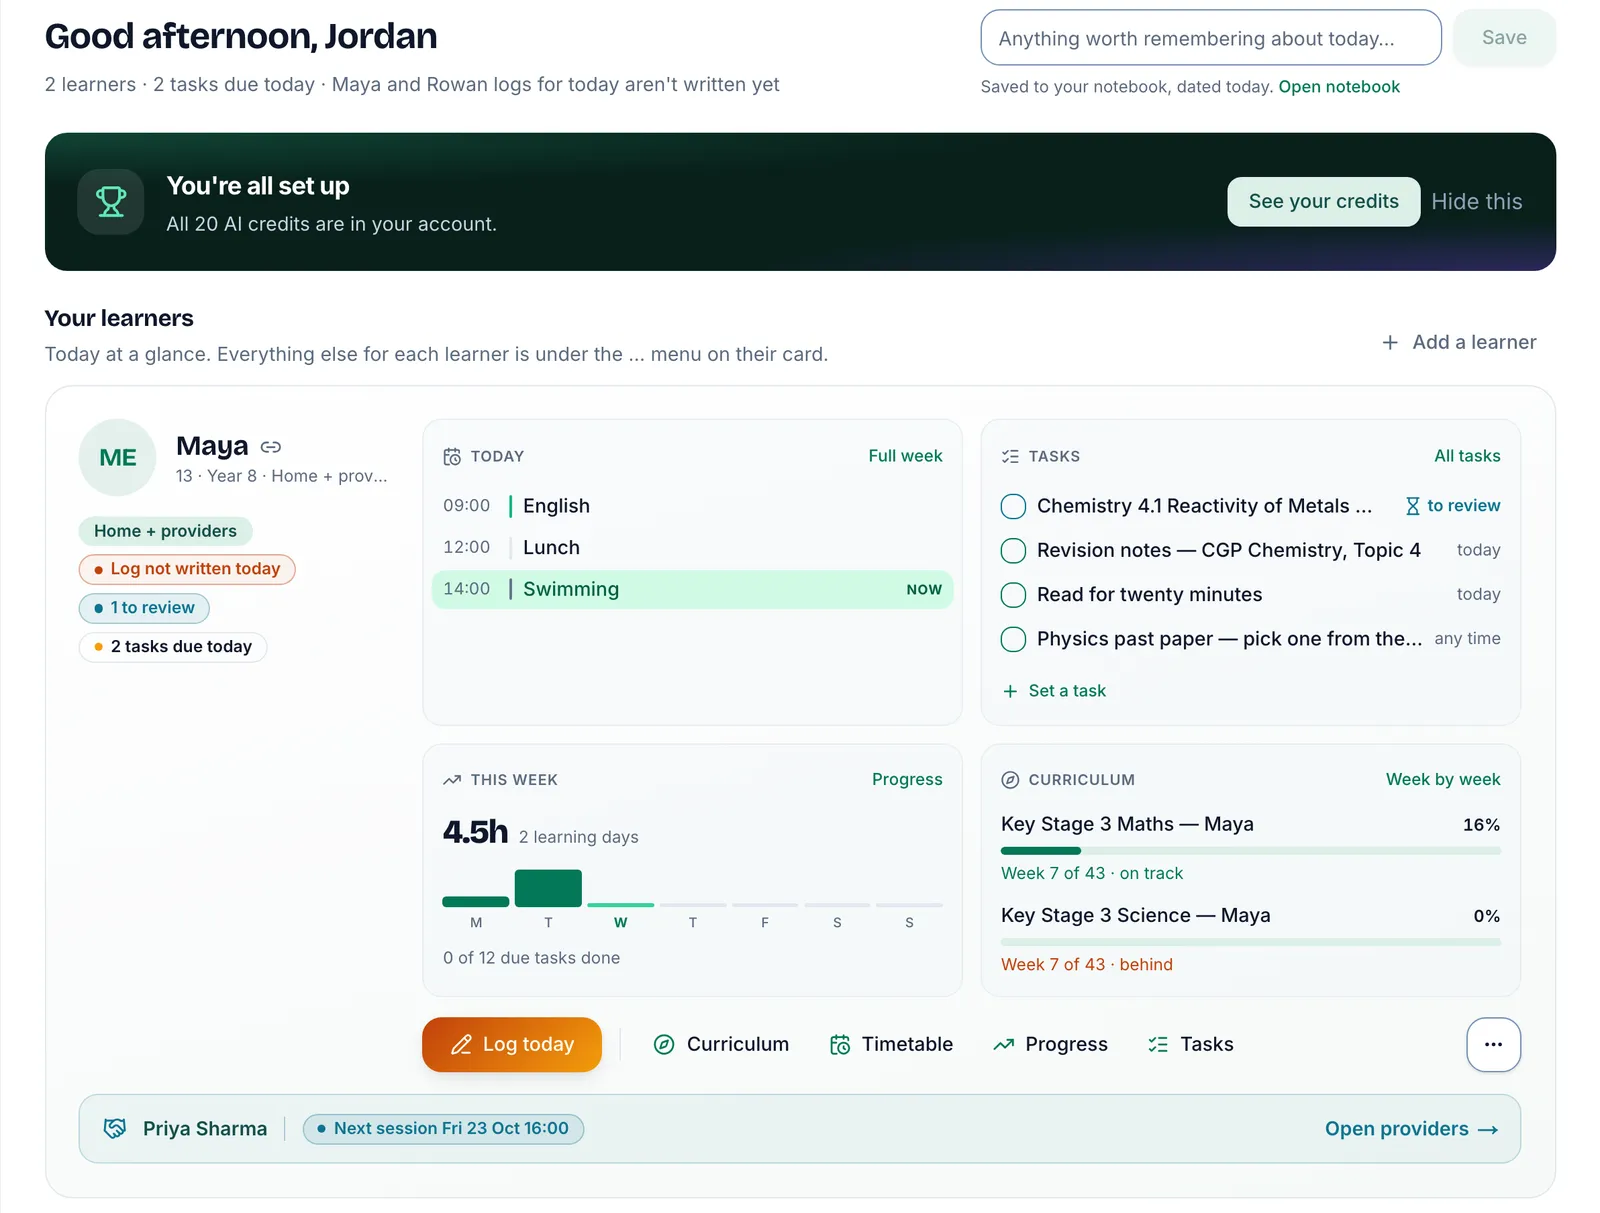Click the compass icon beside CURRICULUM heading
1600x1213 pixels.
click(x=1010, y=780)
